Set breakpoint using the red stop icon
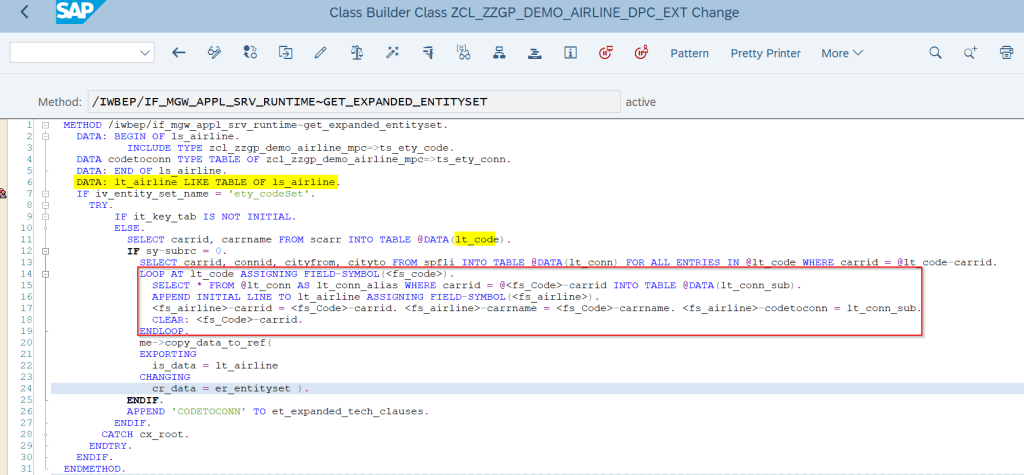Viewport: 1024px width, 475px height. click(605, 53)
